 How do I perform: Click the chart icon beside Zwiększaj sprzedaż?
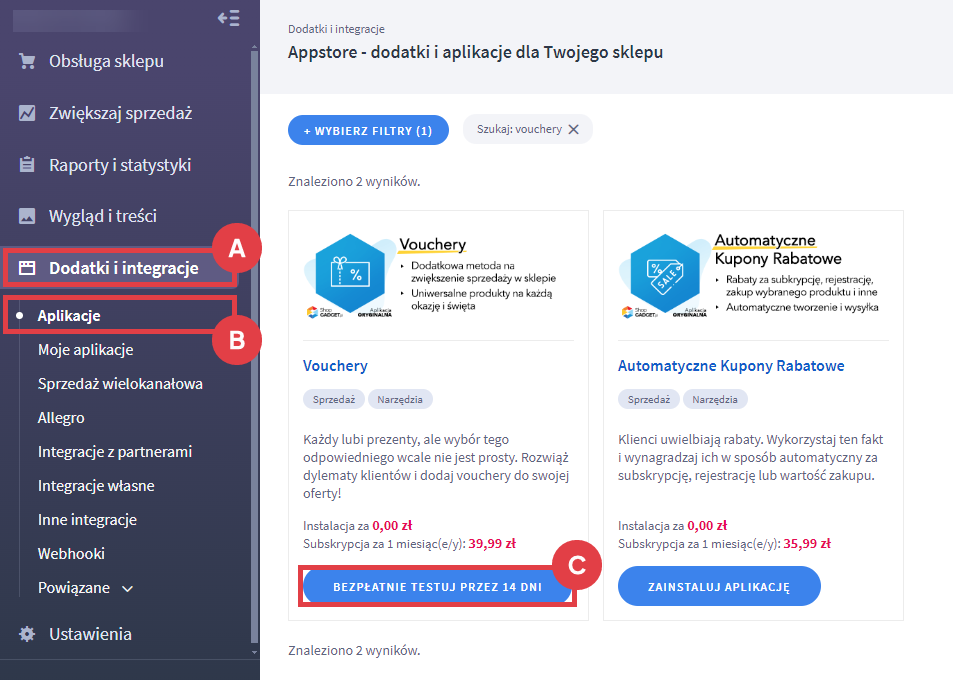pos(27,113)
